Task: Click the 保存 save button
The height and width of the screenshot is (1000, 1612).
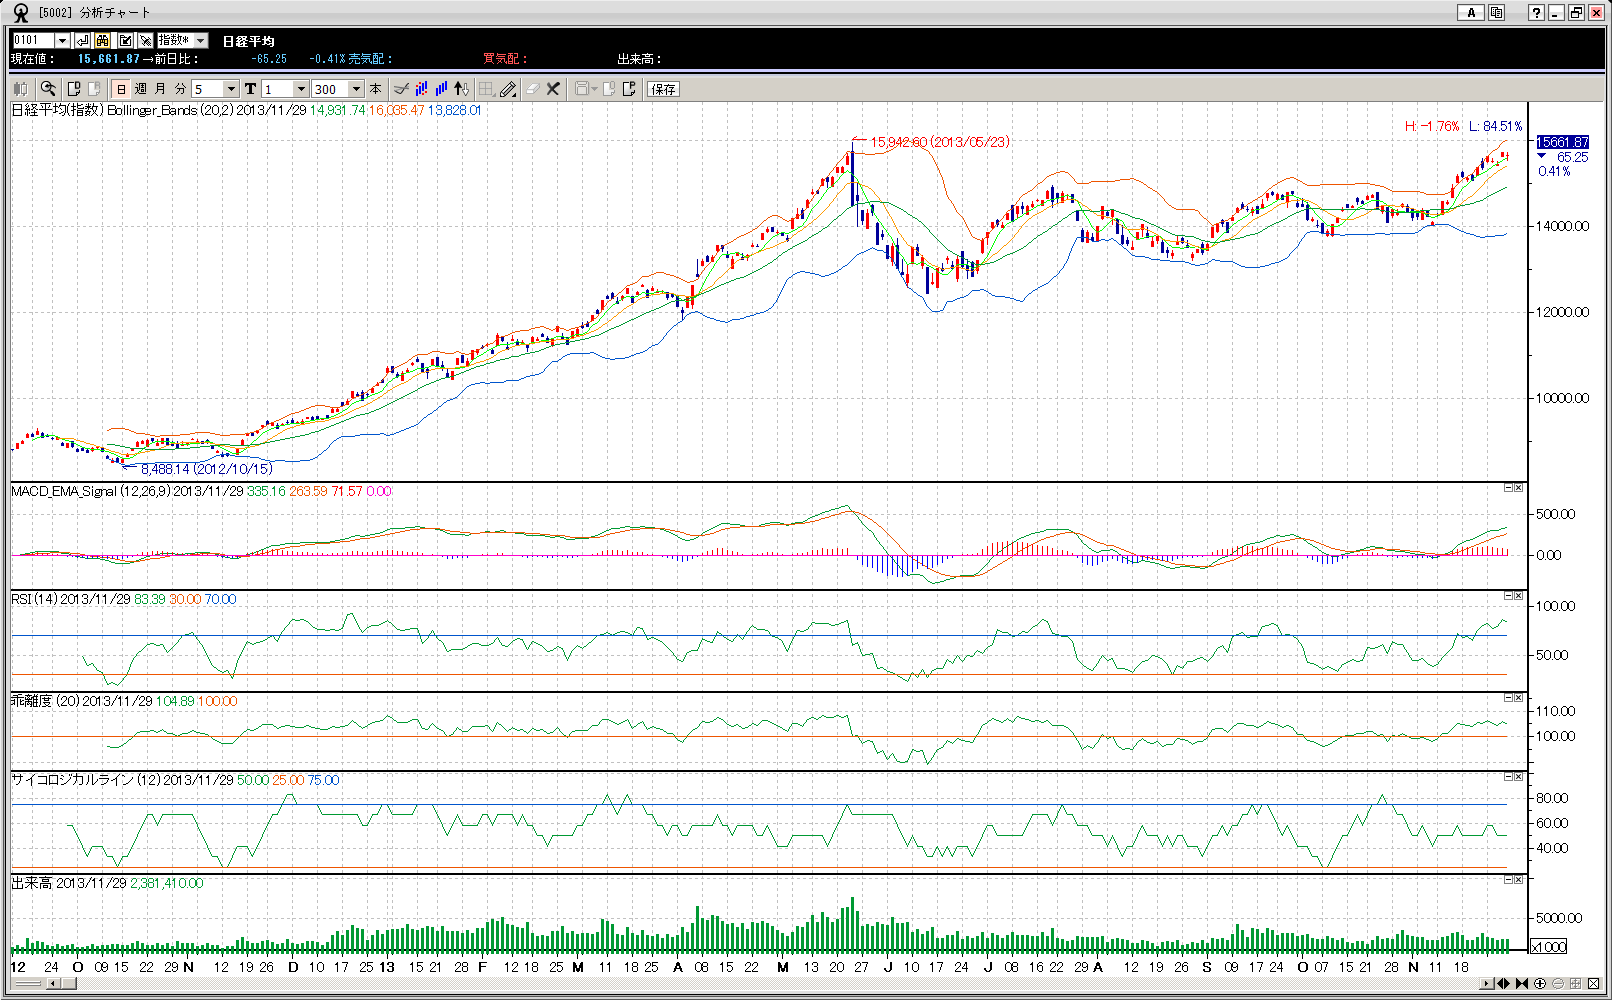Action: tap(663, 89)
